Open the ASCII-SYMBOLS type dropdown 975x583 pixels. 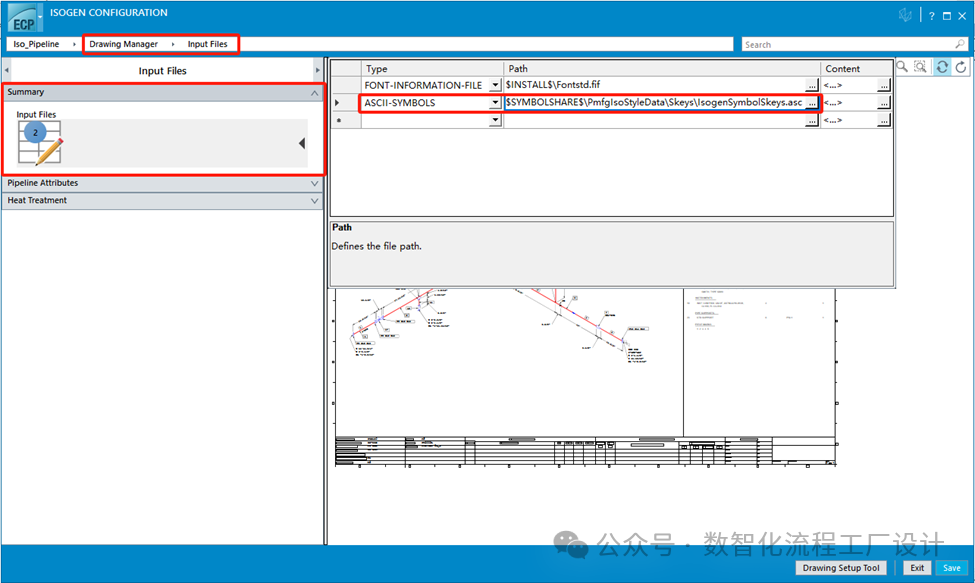(495, 103)
